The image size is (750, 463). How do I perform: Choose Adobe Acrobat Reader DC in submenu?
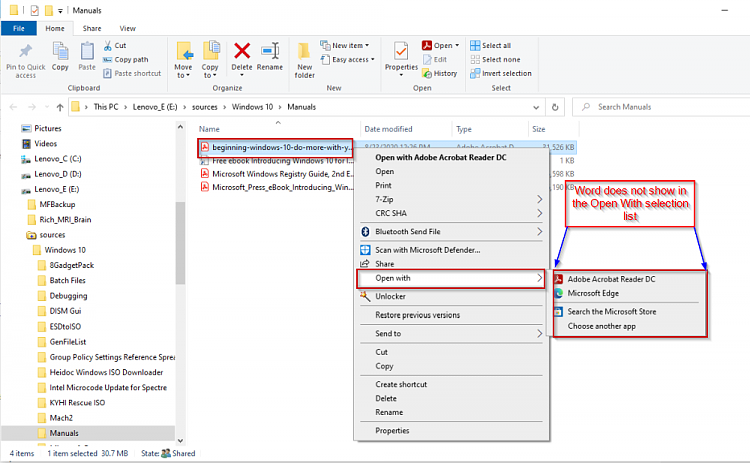pyautogui.click(x=610, y=279)
